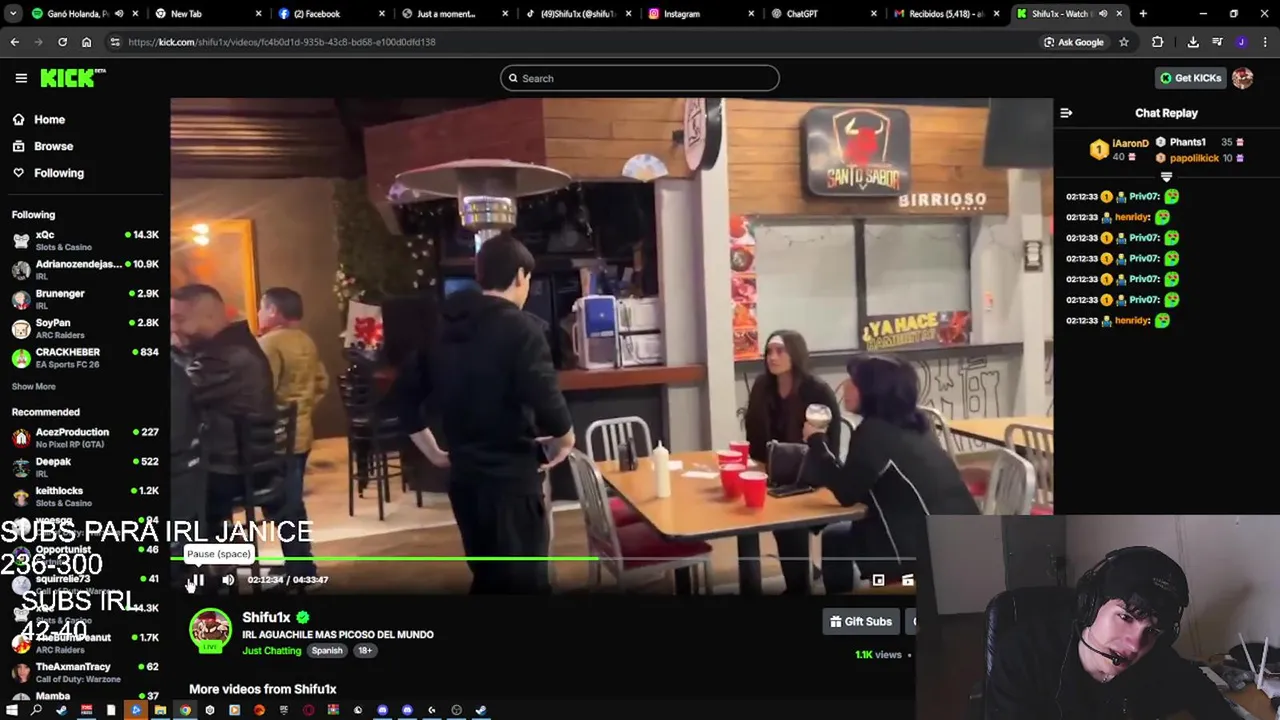
Task: Open Deepak recommended channel
Action: click(85, 467)
